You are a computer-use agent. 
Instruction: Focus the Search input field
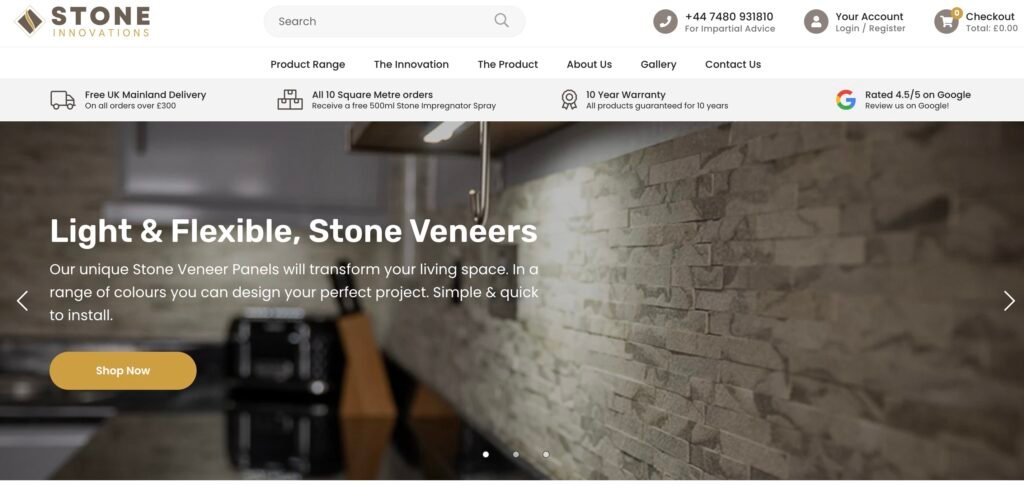coord(394,21)
